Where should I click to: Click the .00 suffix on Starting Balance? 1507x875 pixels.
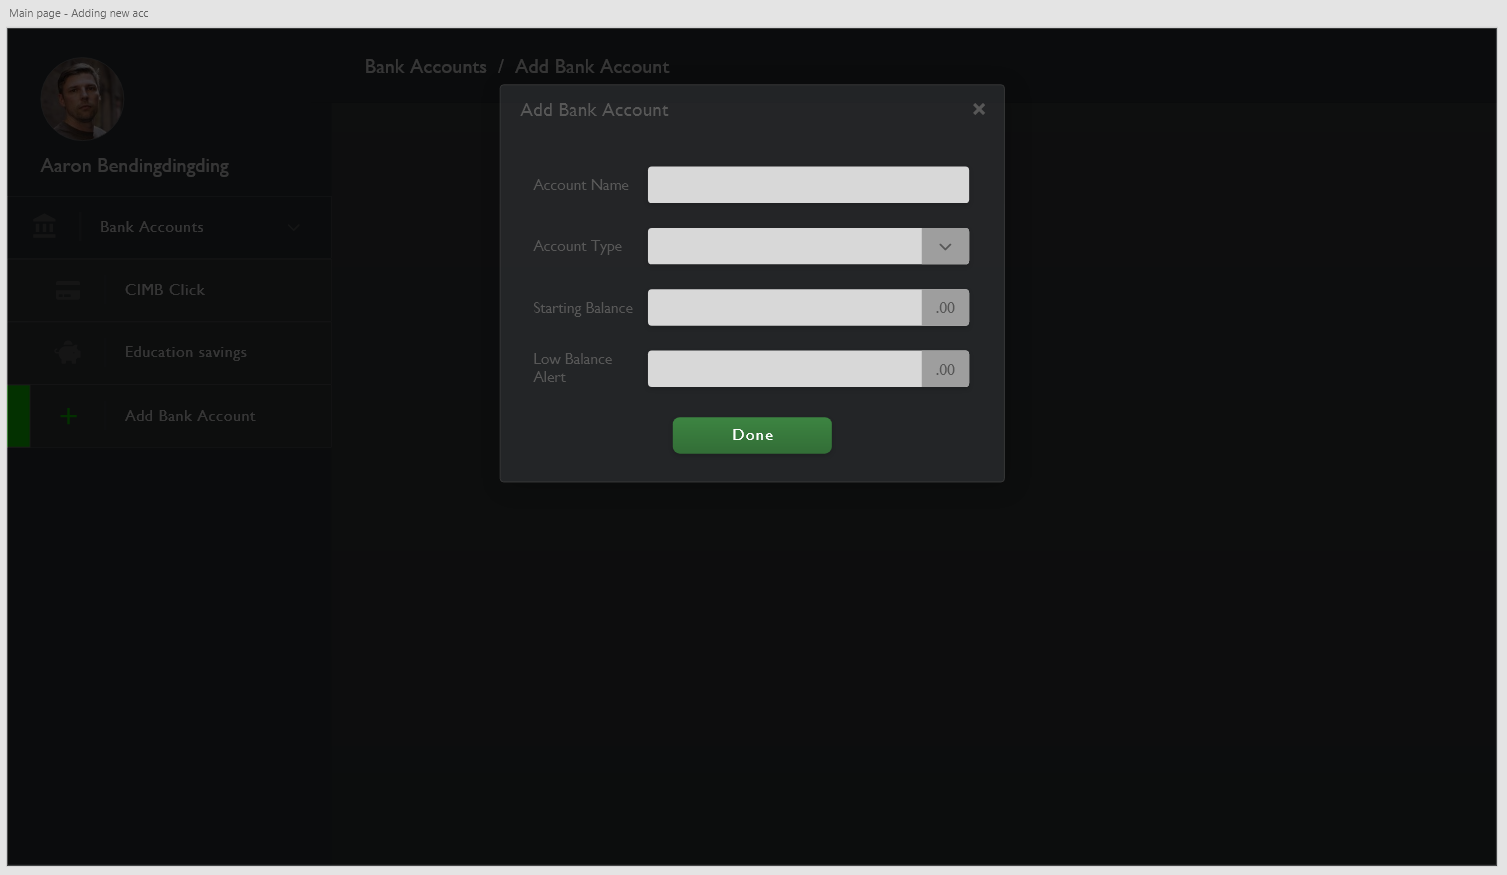click(944, 307)
